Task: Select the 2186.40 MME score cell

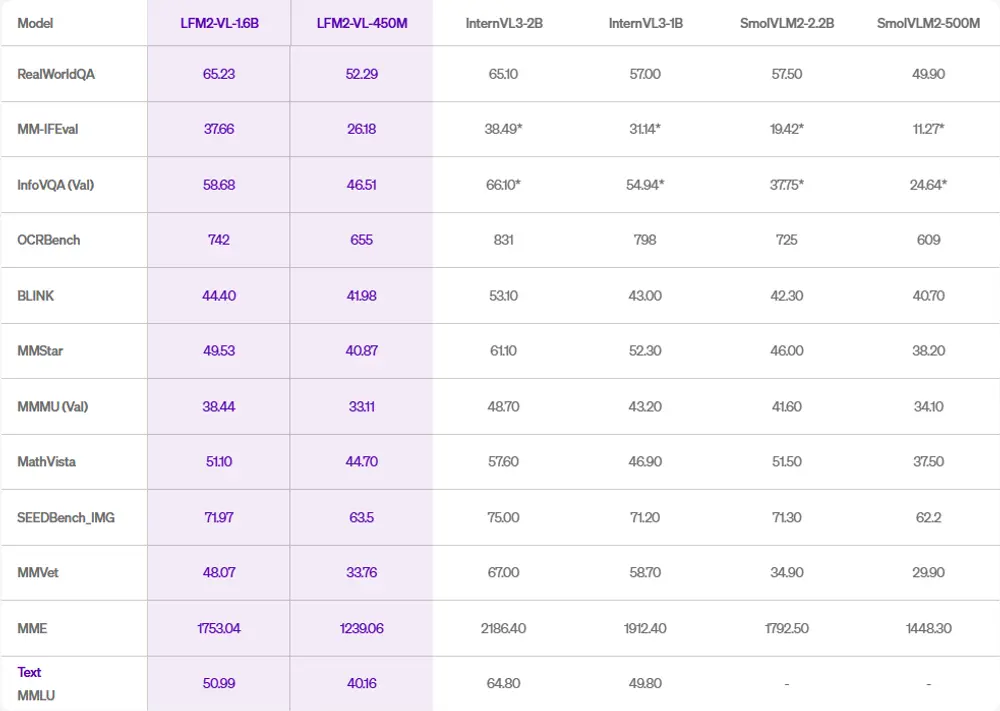Action: tap(504, 628)
